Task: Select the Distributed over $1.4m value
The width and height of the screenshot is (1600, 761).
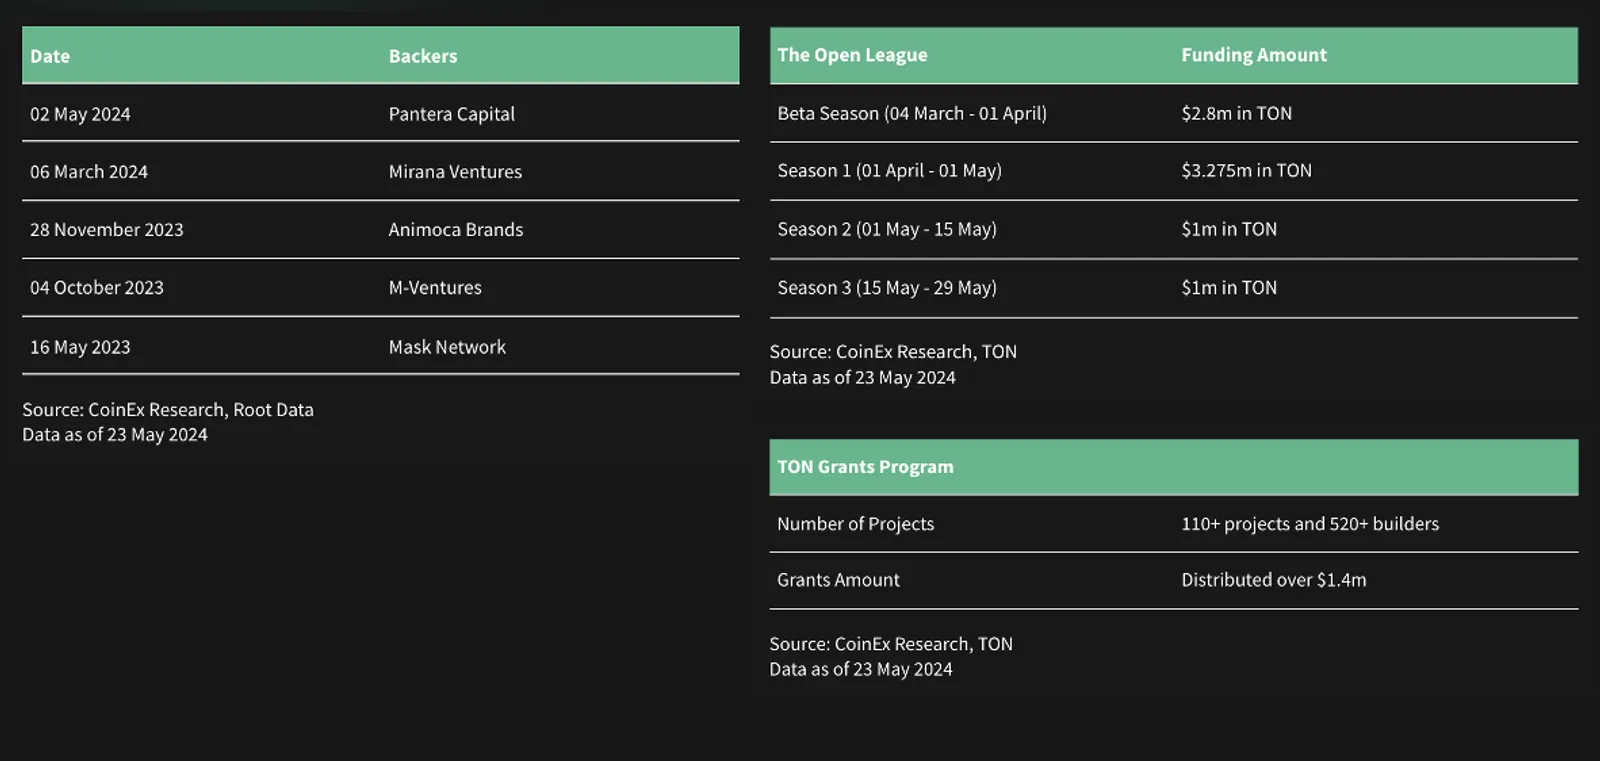Action: pos(1274,580)
